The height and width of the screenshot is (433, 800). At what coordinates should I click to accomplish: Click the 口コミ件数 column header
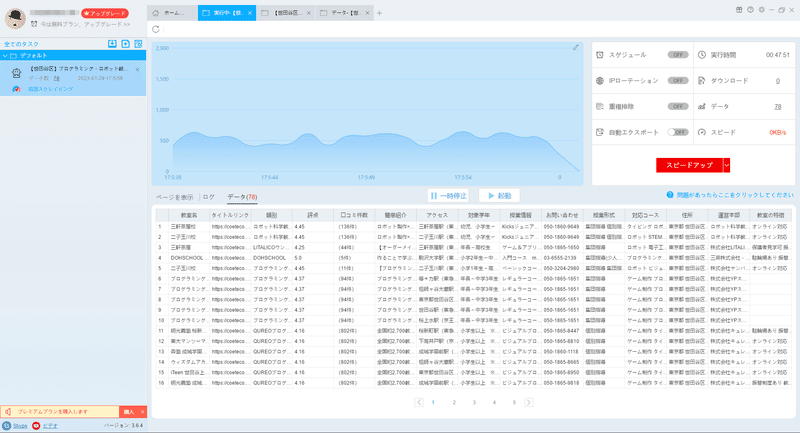coord(354,215)
